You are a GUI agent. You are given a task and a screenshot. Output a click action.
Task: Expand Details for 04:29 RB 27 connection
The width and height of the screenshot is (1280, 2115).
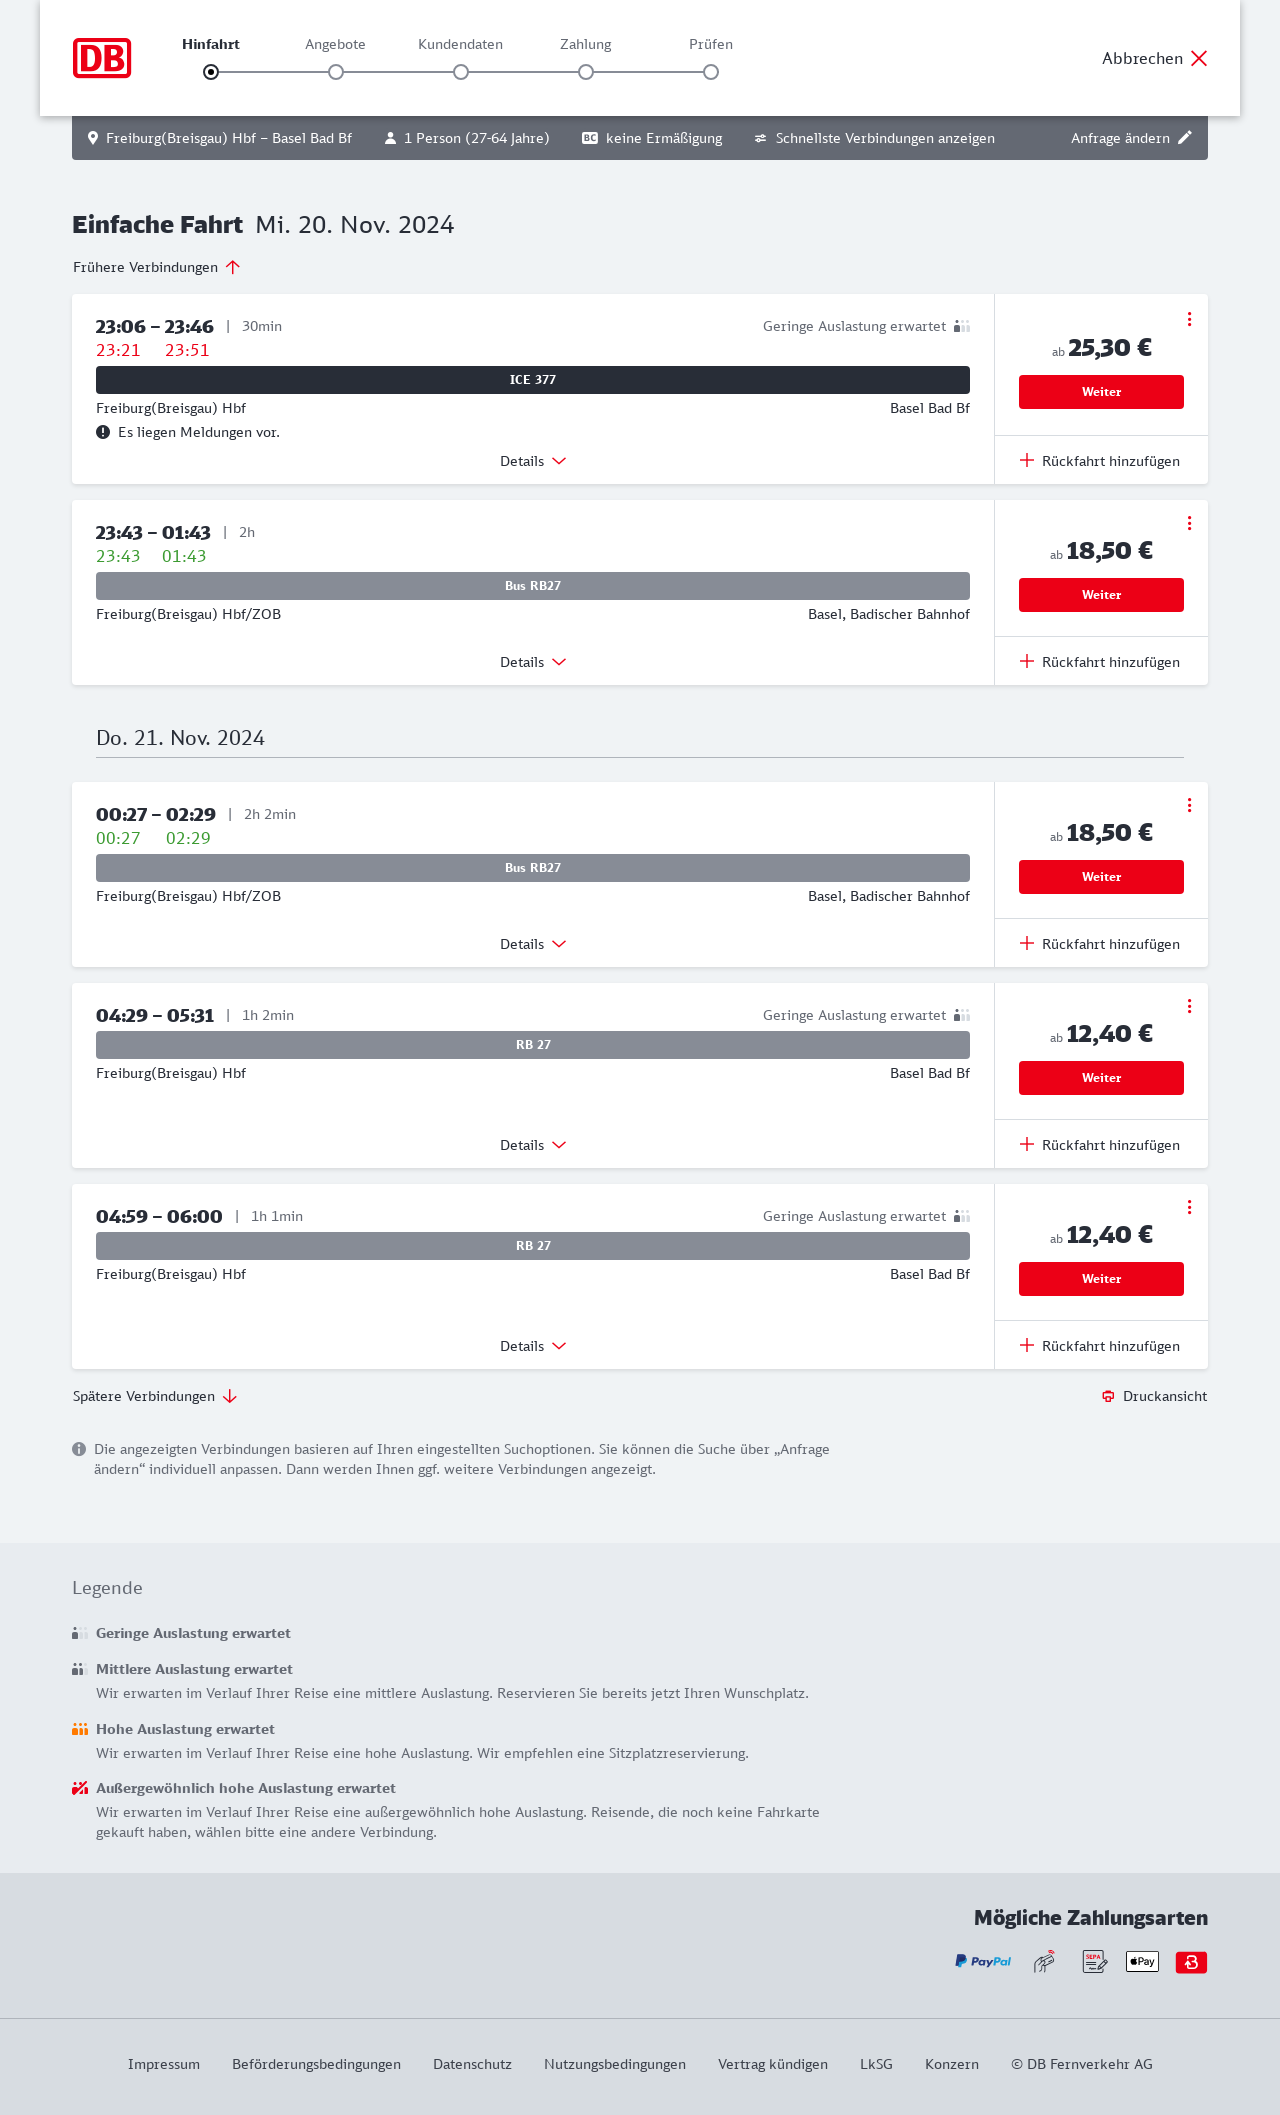coord(533,1145)
